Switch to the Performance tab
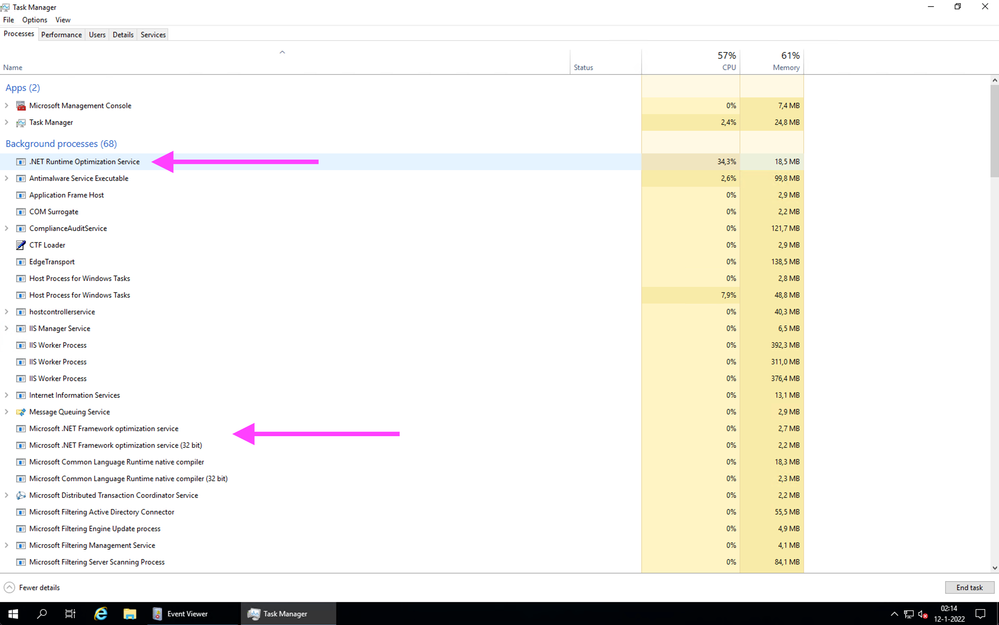This screenshot has height=625, width=999. (61, 35)
